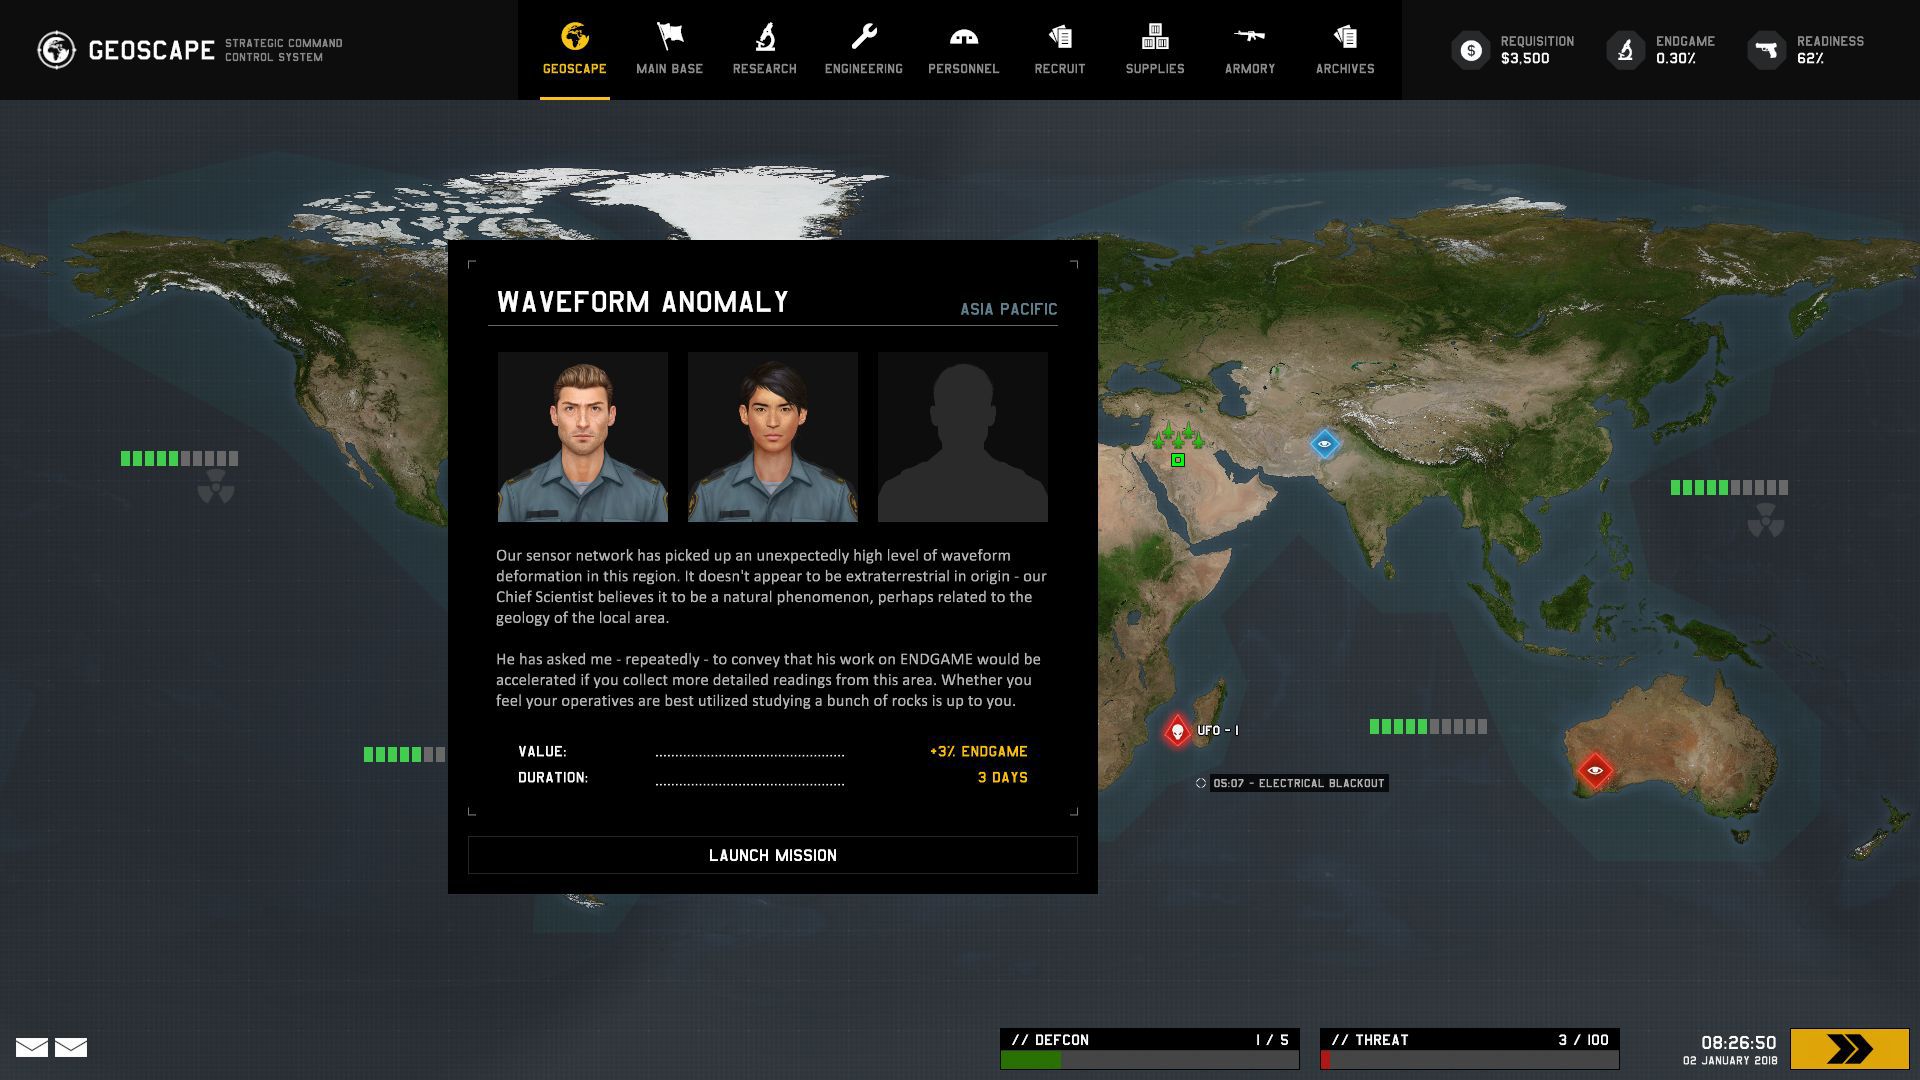Click the red UFO-1 alien skull marker
Viewport: 1920px width, 1080px height.
coord(1177,731)
